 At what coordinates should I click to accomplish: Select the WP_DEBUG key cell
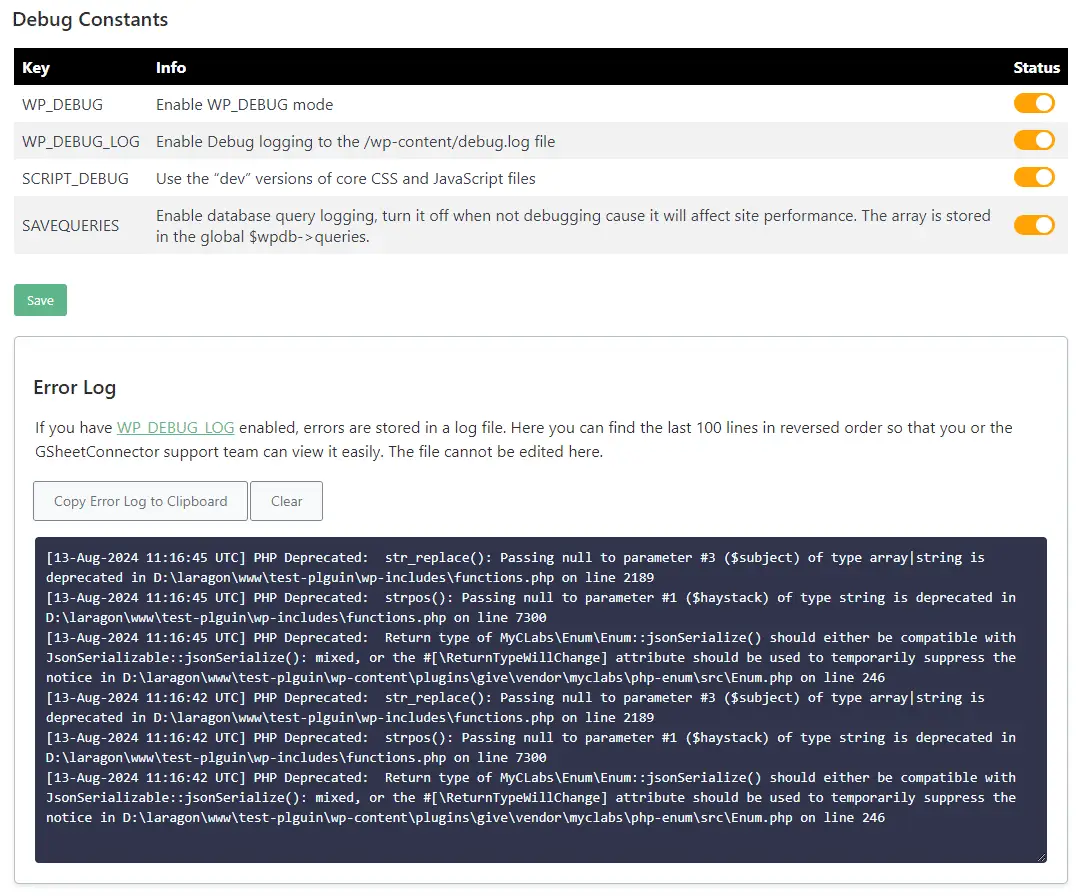[63, 104]
